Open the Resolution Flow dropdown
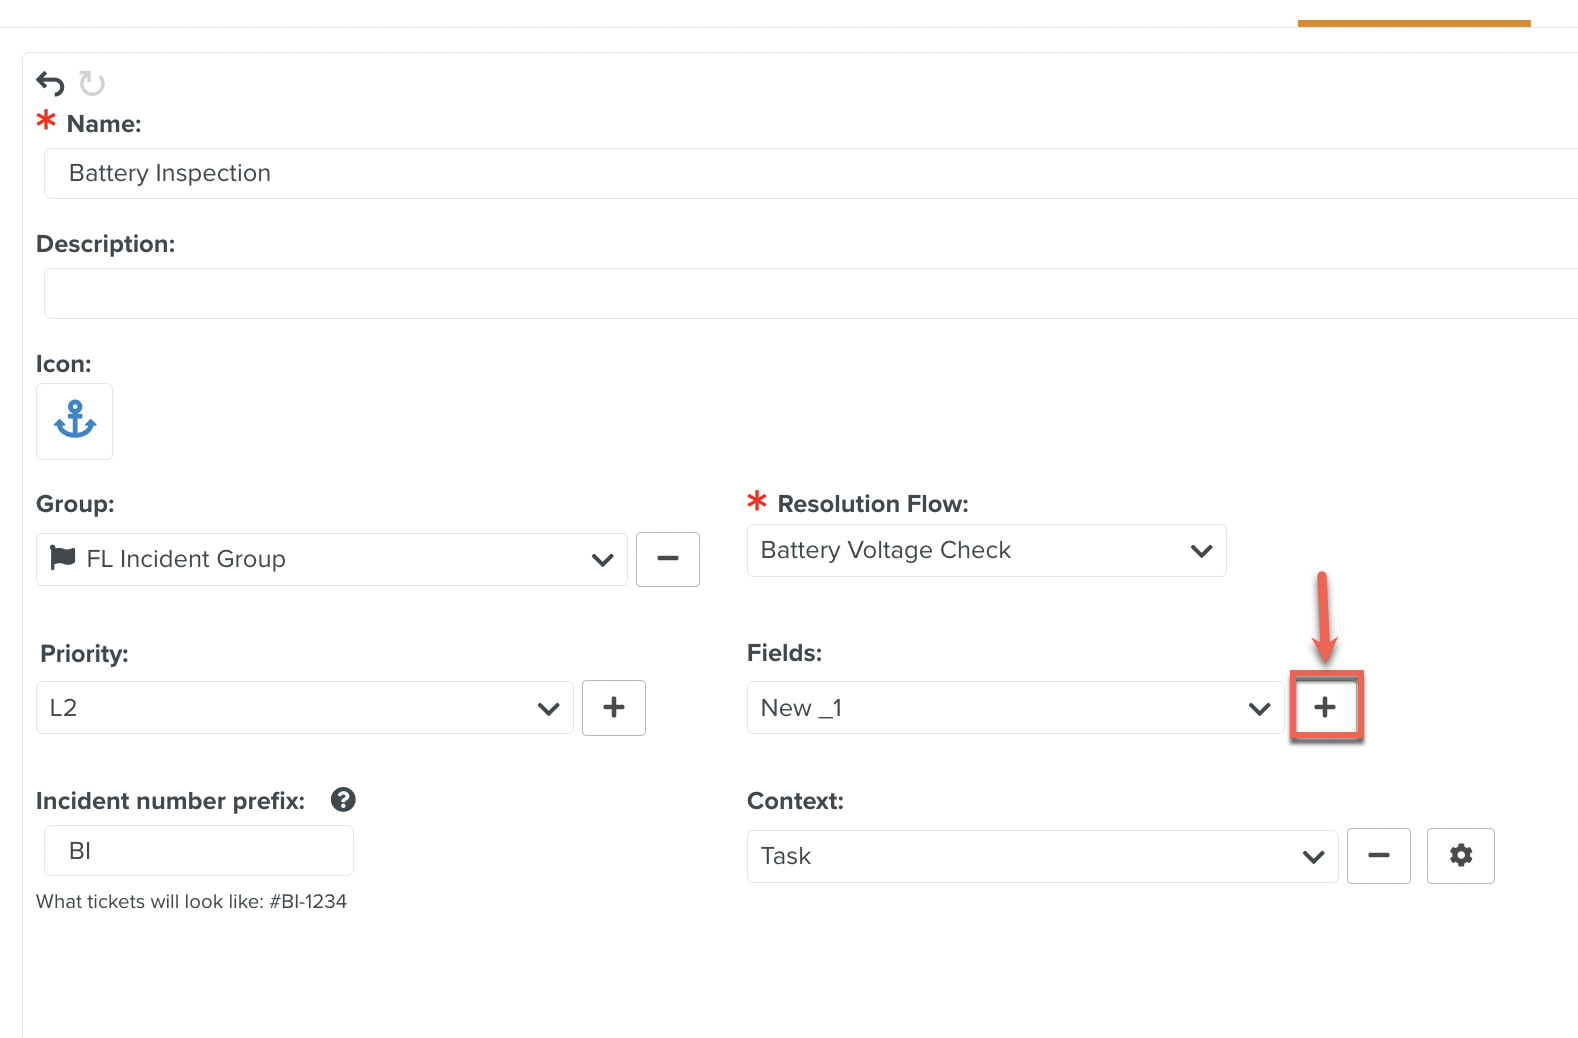This screenshot has height=1038, width=1578. pyautogui.click(x=1201, y=551)
